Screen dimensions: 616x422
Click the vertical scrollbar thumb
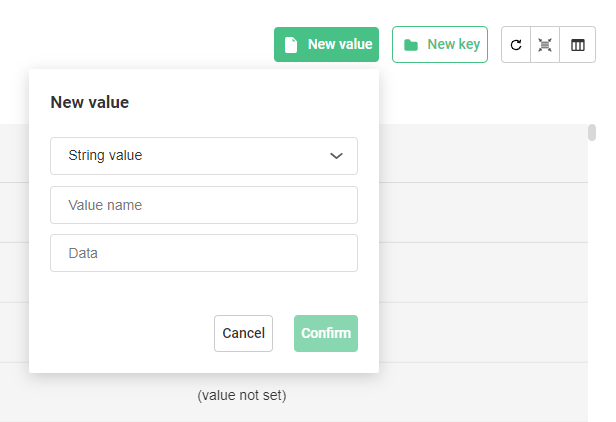[x=592, y=134]
